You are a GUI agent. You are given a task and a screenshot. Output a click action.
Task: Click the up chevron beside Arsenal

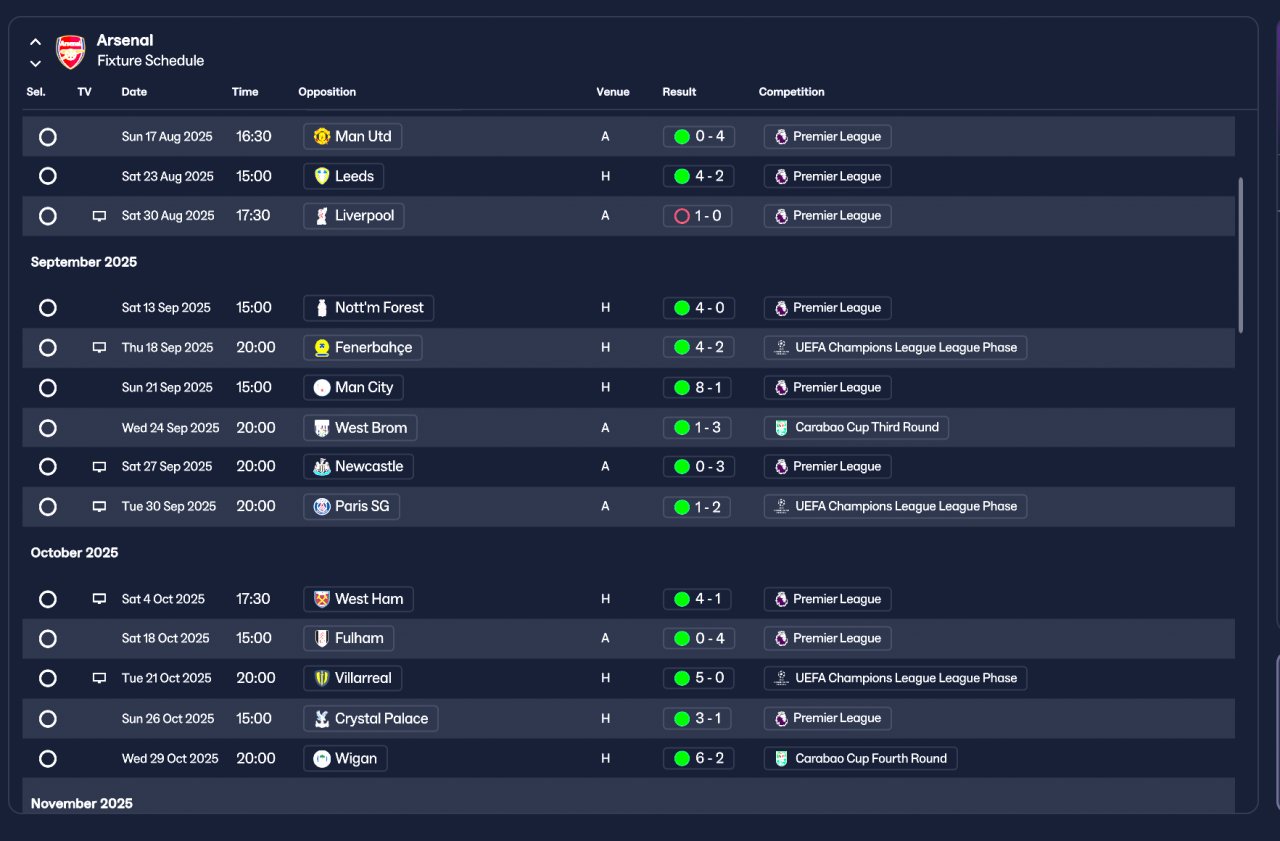coord(36,42)
